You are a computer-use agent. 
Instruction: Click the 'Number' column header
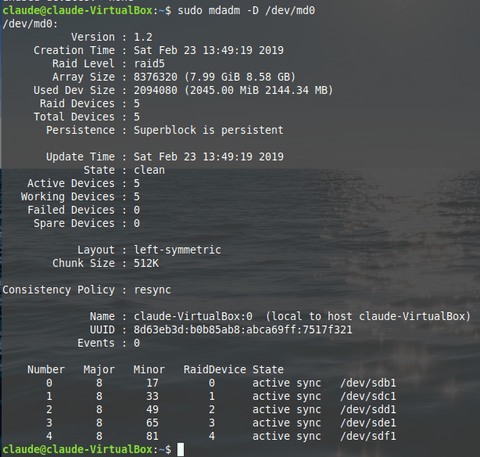pos(46,370)
